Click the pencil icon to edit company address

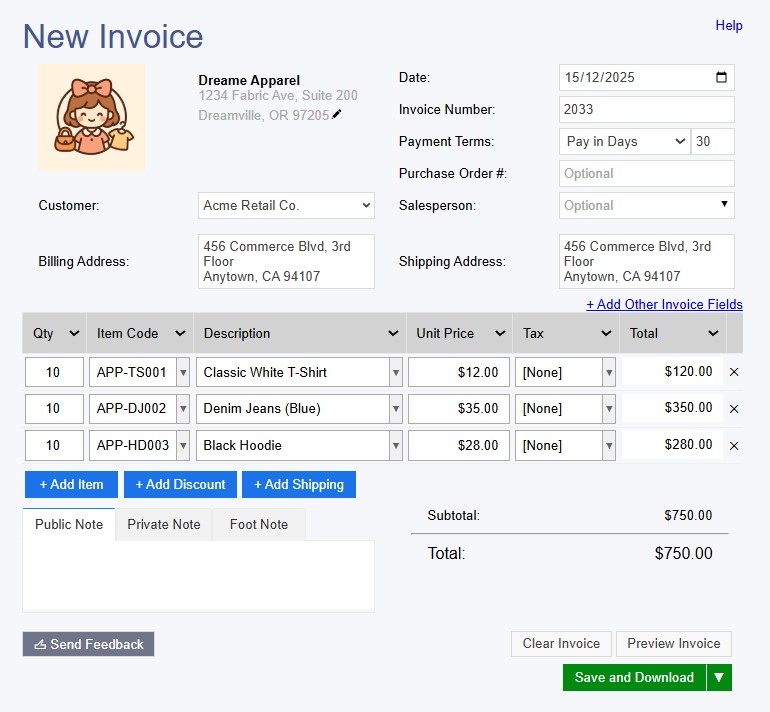point(336,114)
